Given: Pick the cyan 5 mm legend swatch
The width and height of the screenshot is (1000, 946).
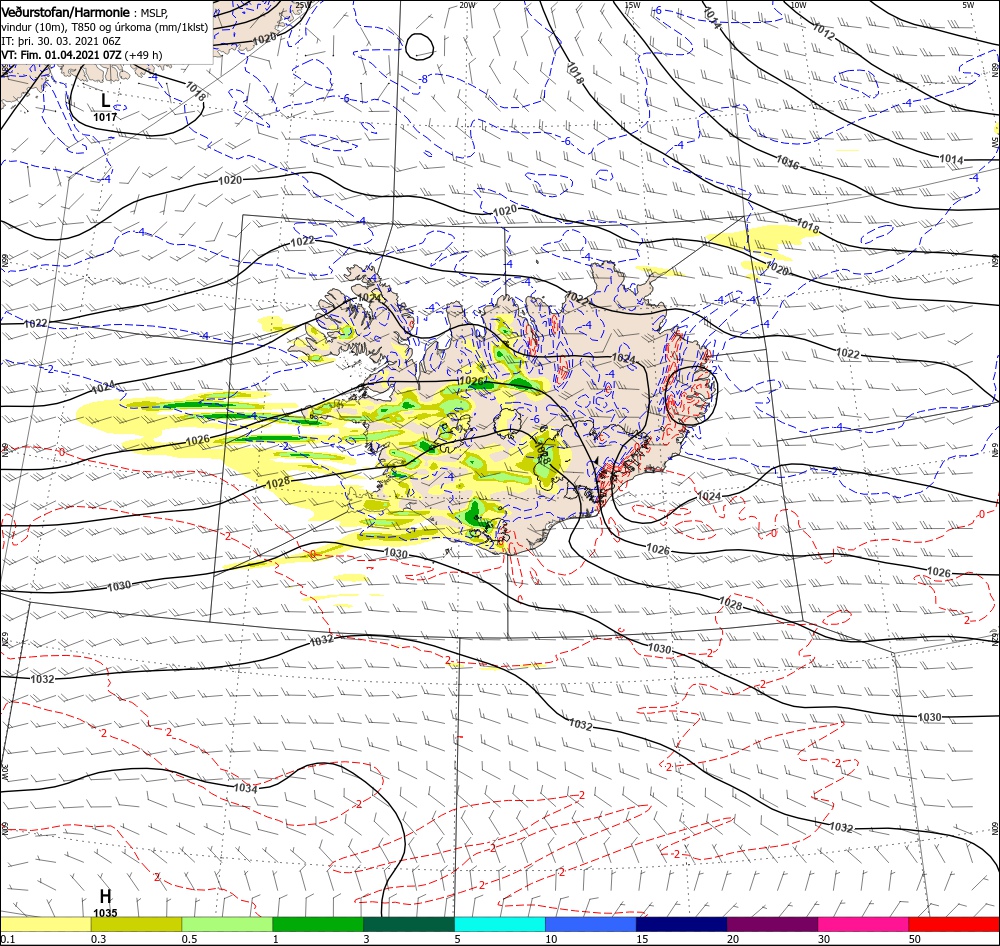Looking at the screenshot, I should tap(500, 924).
